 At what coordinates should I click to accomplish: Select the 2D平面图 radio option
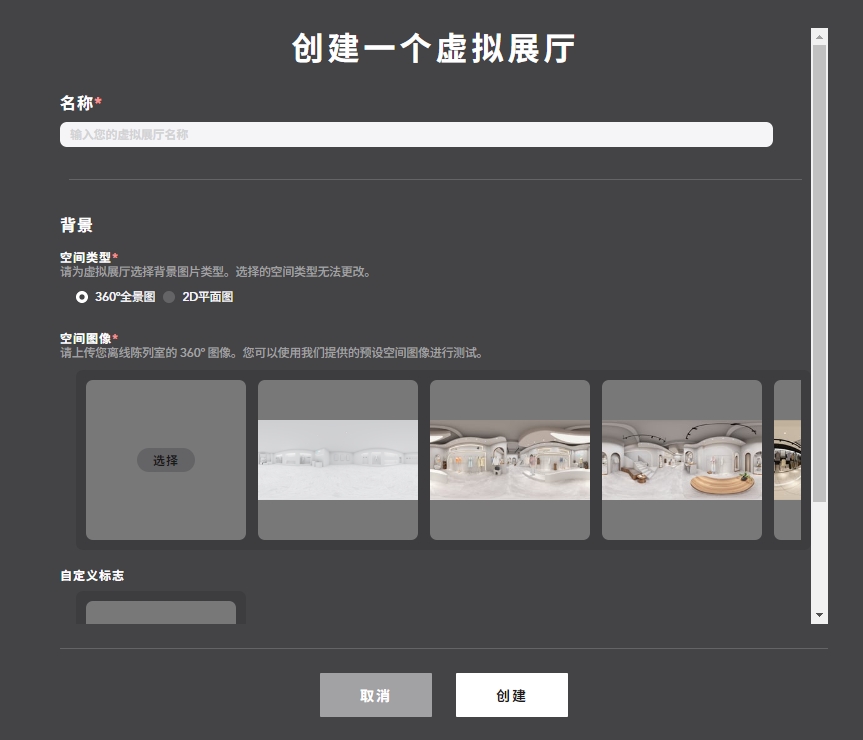coord(170,297)
